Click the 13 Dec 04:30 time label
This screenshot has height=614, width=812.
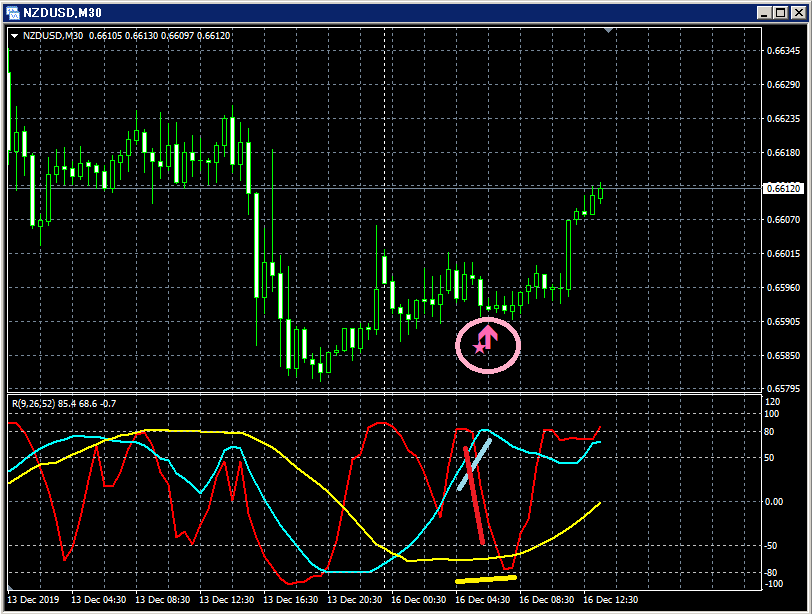pos(98,600)
